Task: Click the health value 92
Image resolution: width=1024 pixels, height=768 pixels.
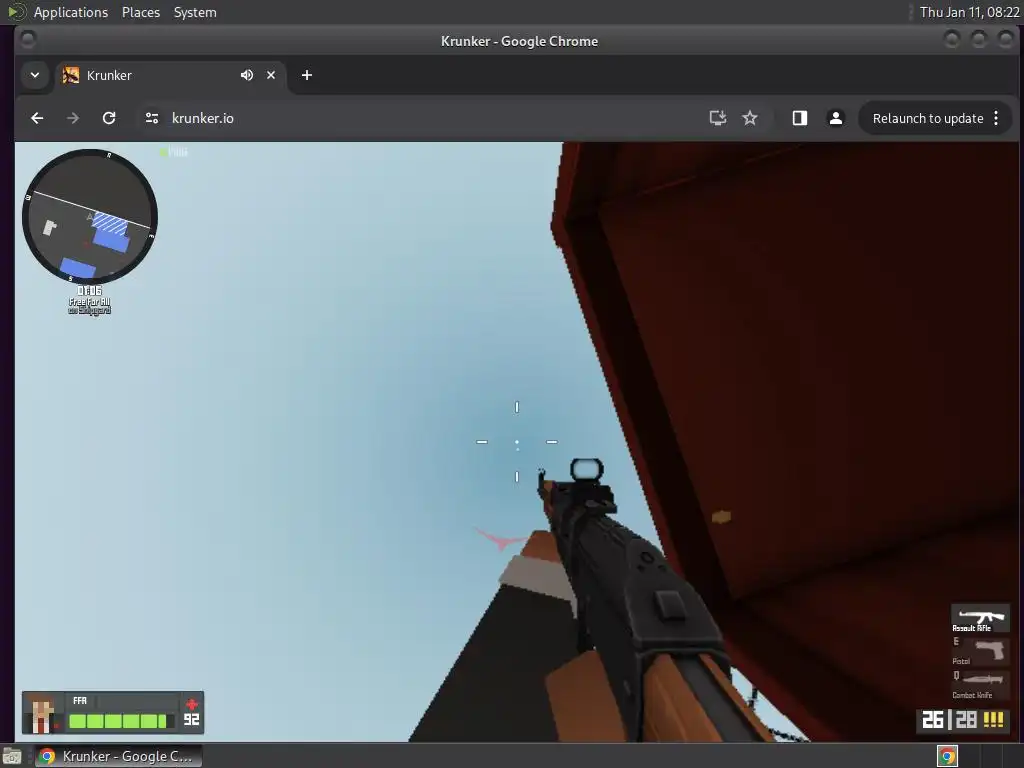Action: pos(191,720)
